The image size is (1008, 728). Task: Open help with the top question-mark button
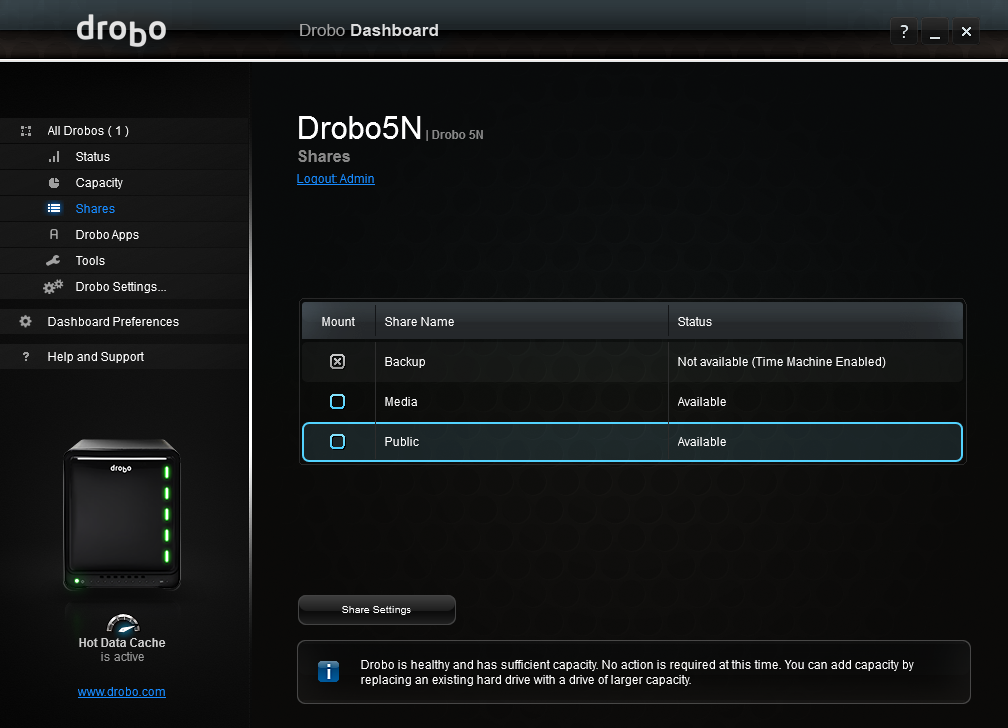click(904, 32)
